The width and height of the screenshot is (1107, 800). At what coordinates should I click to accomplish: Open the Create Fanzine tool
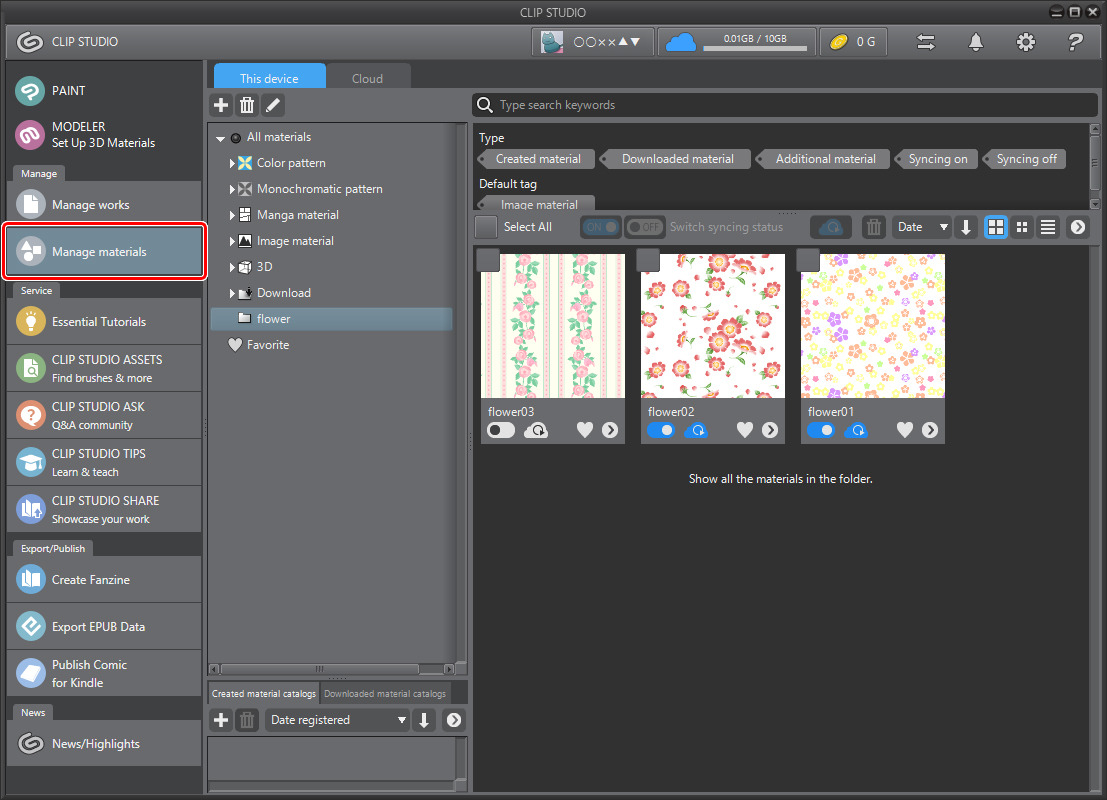point(30,579)
